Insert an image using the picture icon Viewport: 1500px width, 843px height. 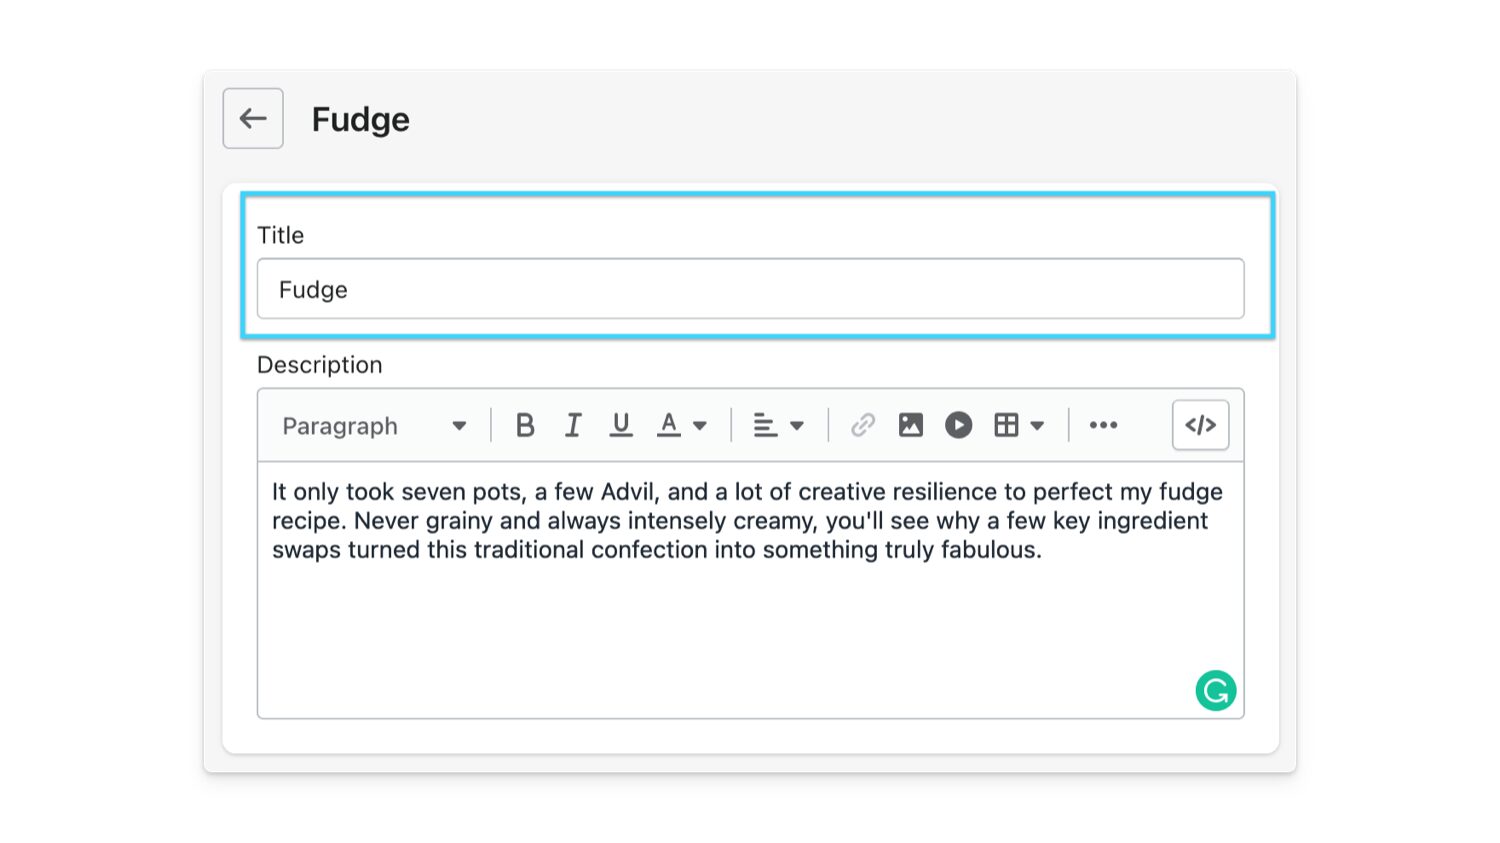pos(911,425)
